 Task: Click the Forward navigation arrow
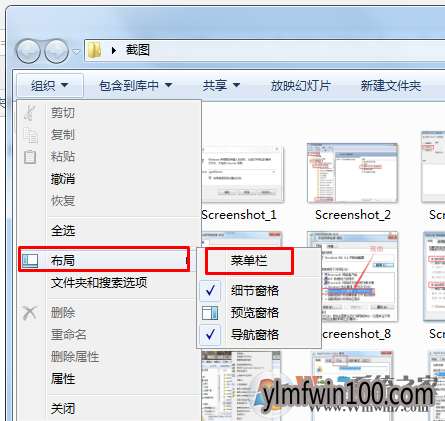click(x=56, y=51)
